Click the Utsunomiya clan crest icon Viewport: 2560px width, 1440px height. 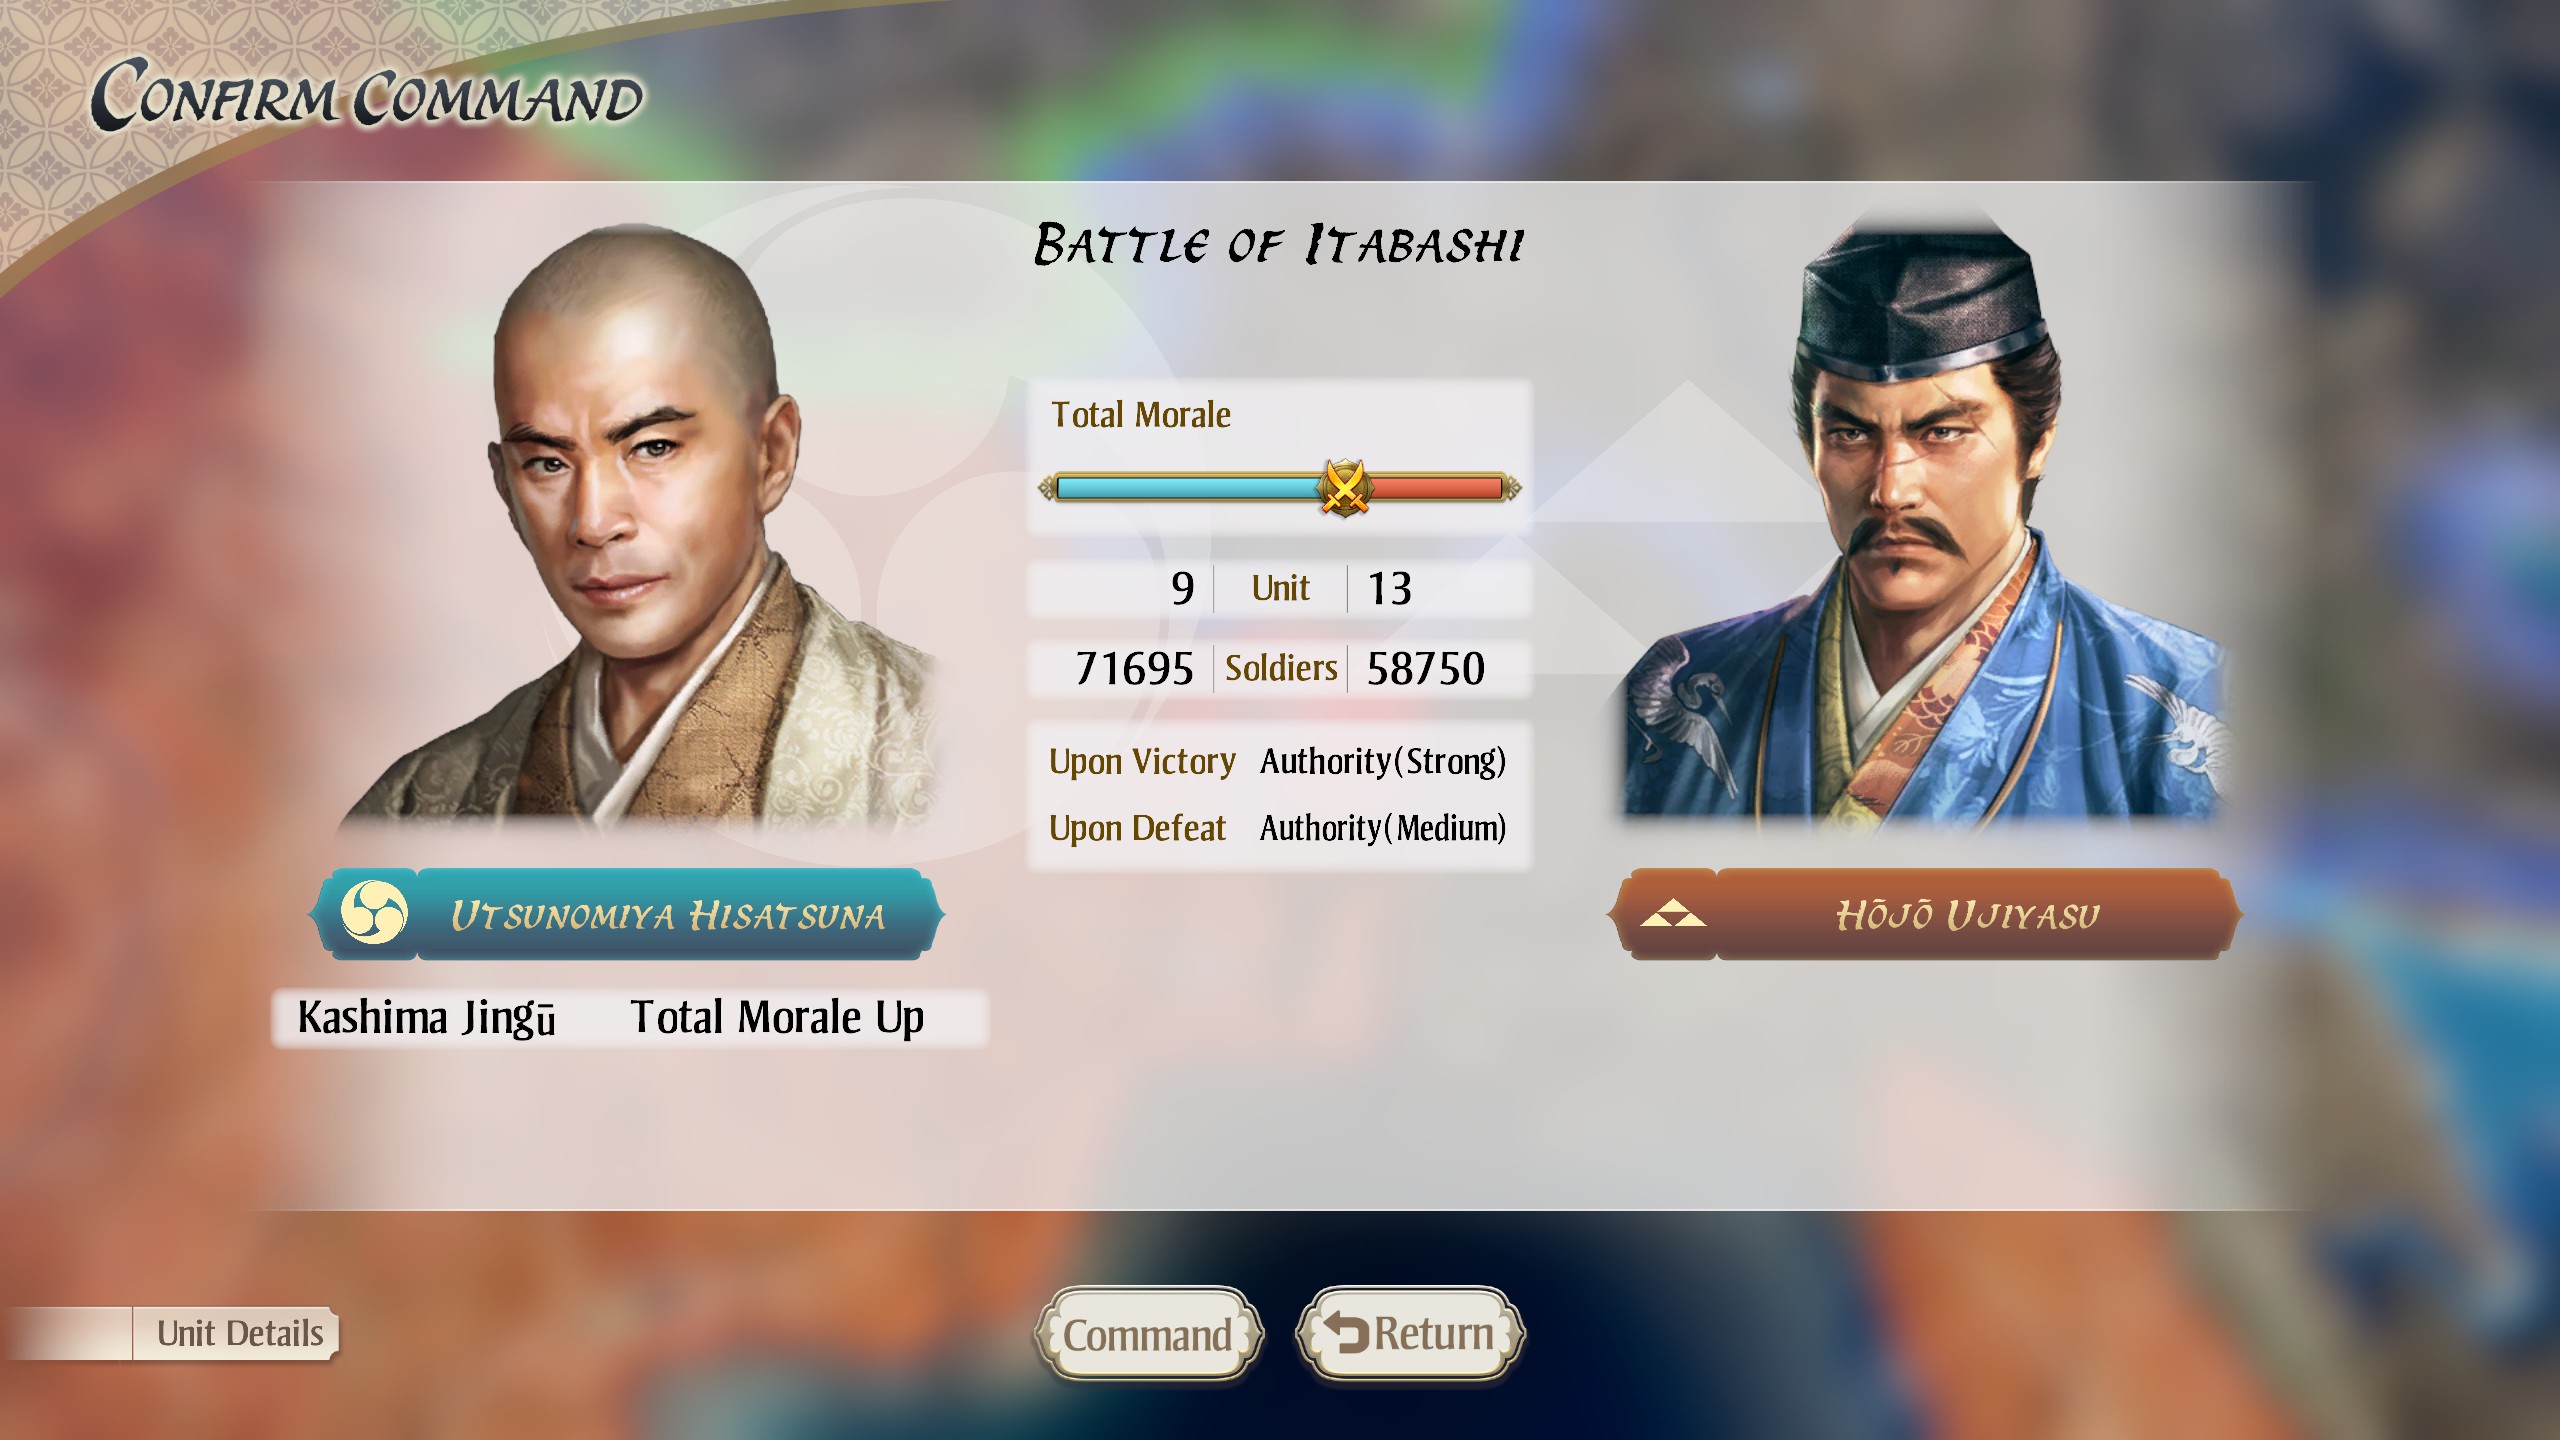[373, 913]
